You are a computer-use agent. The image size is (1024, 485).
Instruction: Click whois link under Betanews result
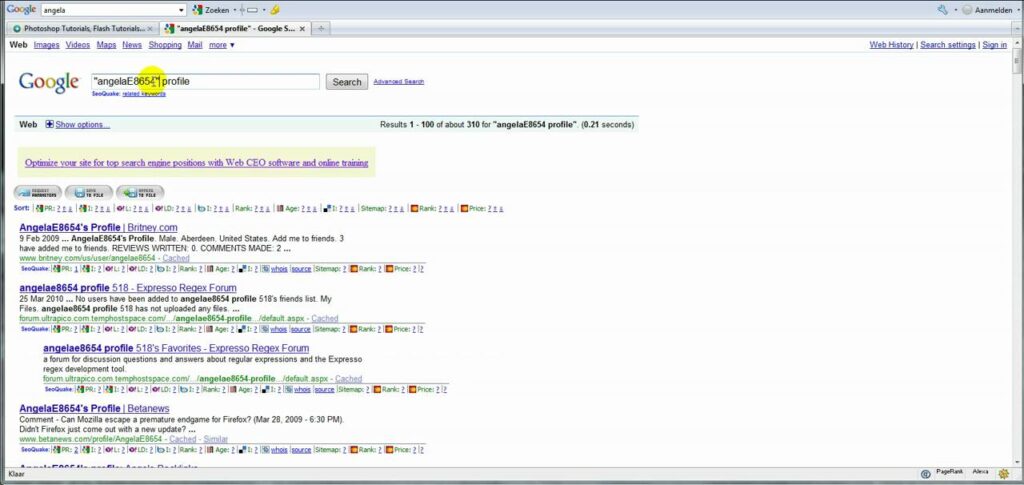point(280,450)
